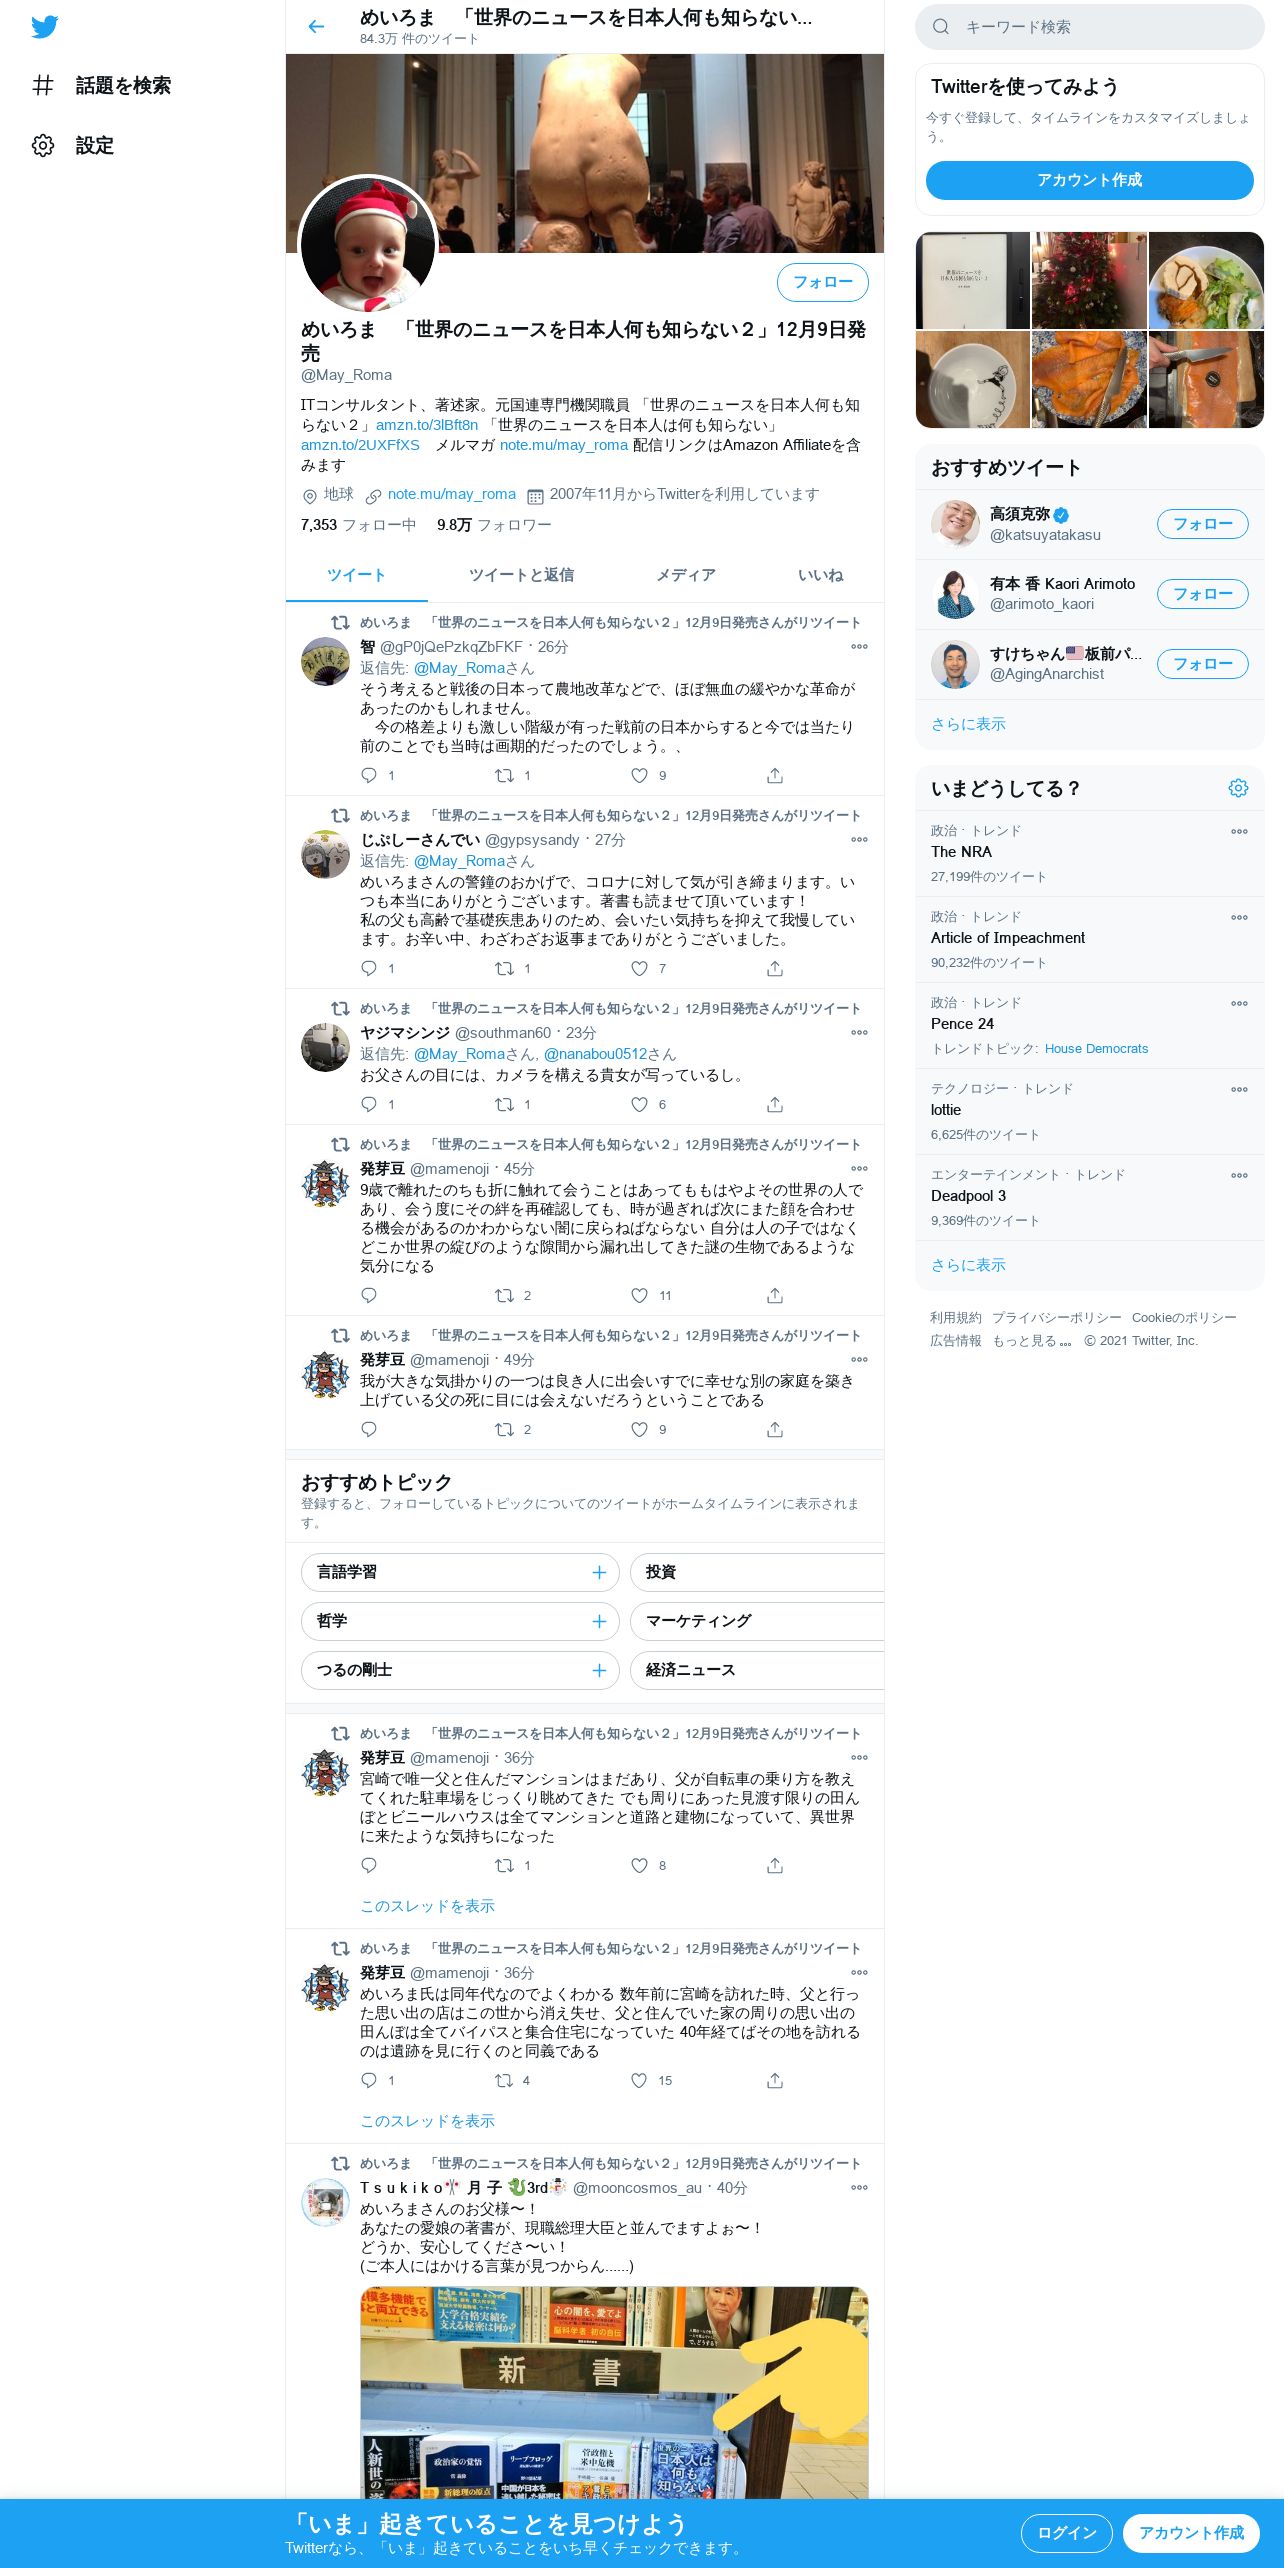Follow すけちゃん @AgingAnarchist

coord(1202,664)
